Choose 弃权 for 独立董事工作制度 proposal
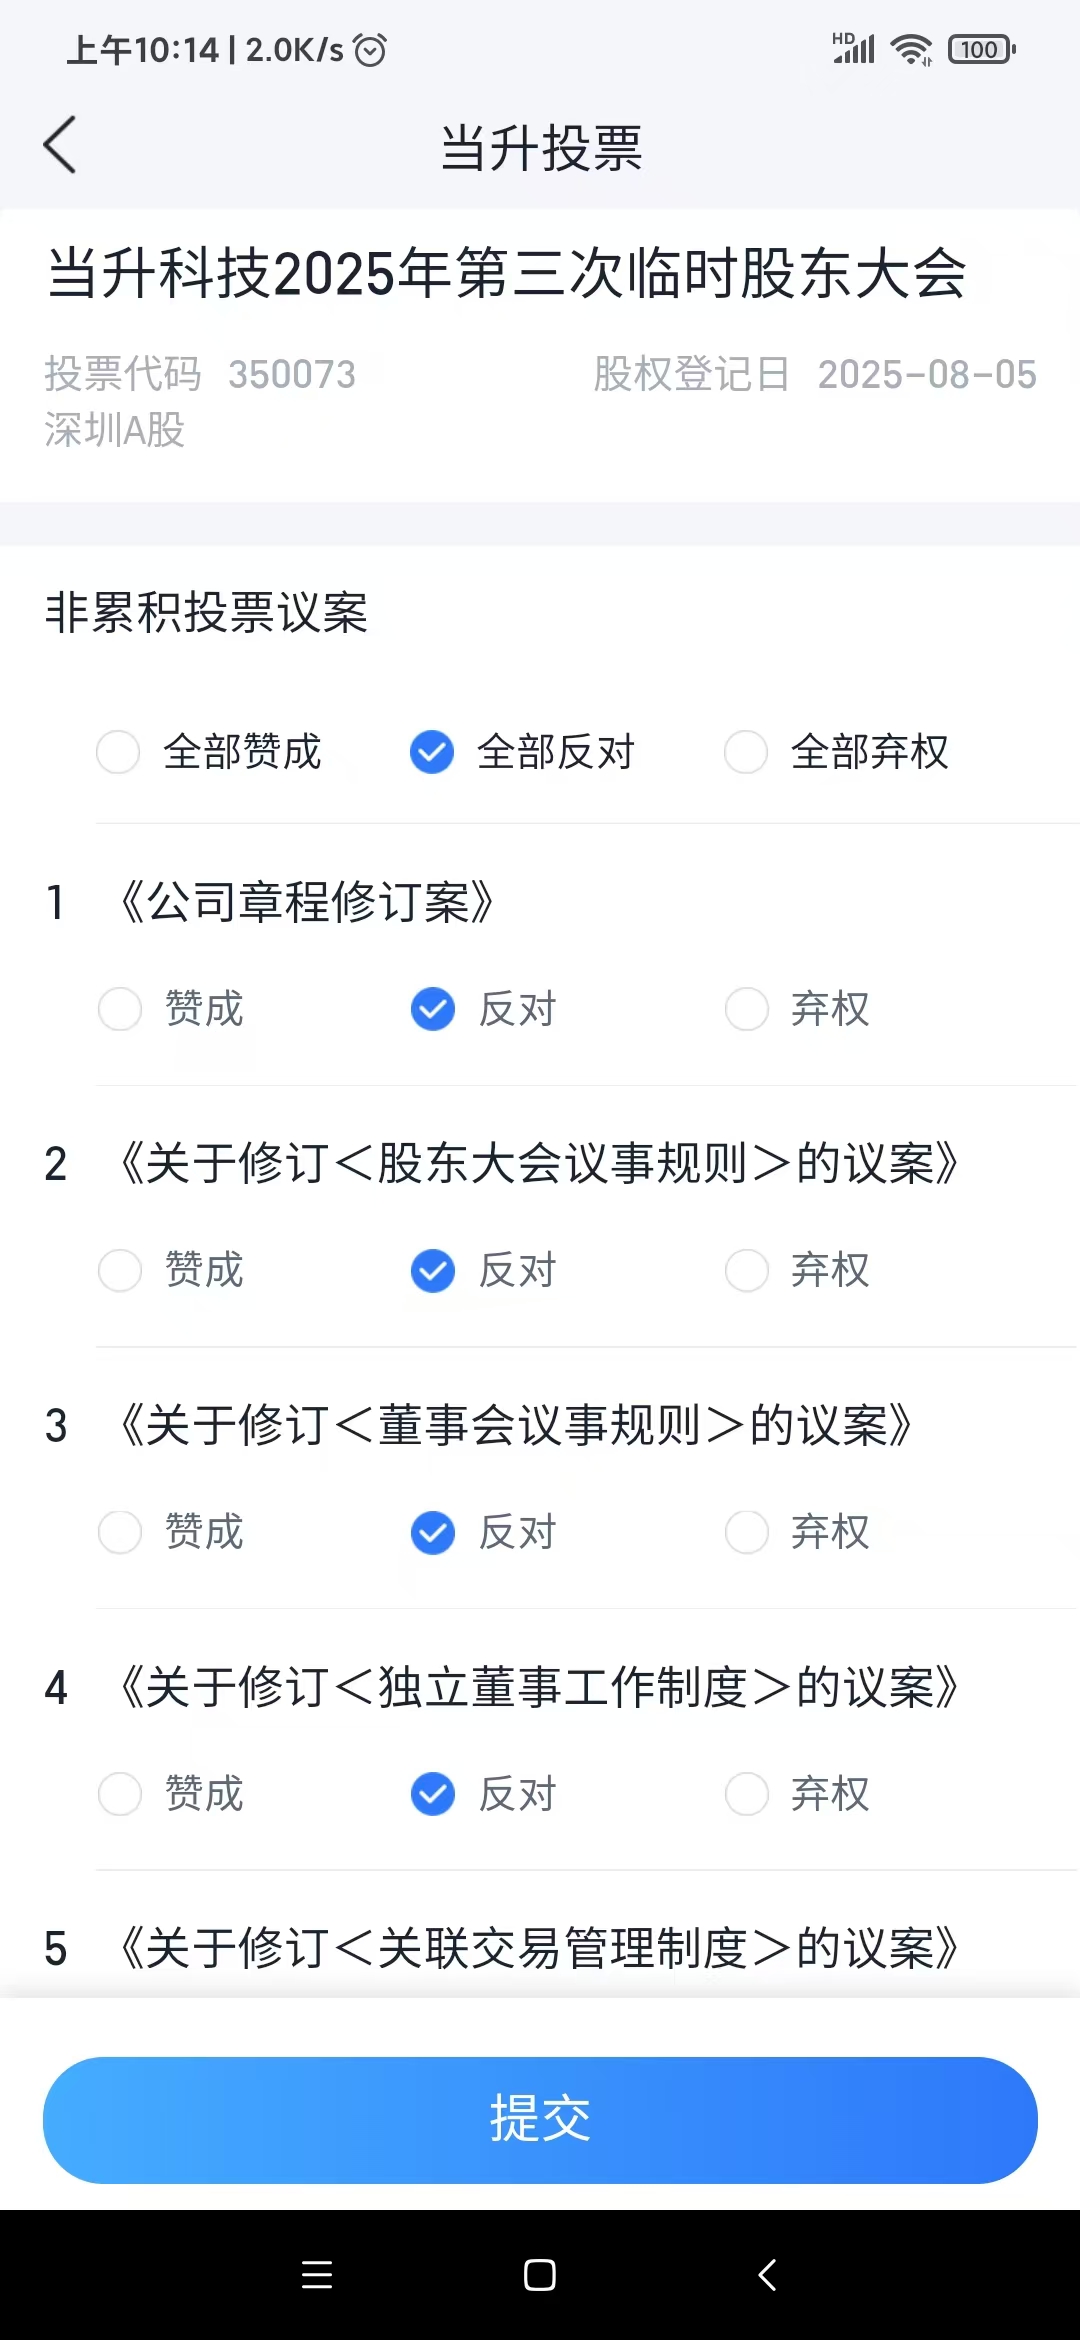This screenshot has width=1080, height=2340. [x=798, y=1794]
